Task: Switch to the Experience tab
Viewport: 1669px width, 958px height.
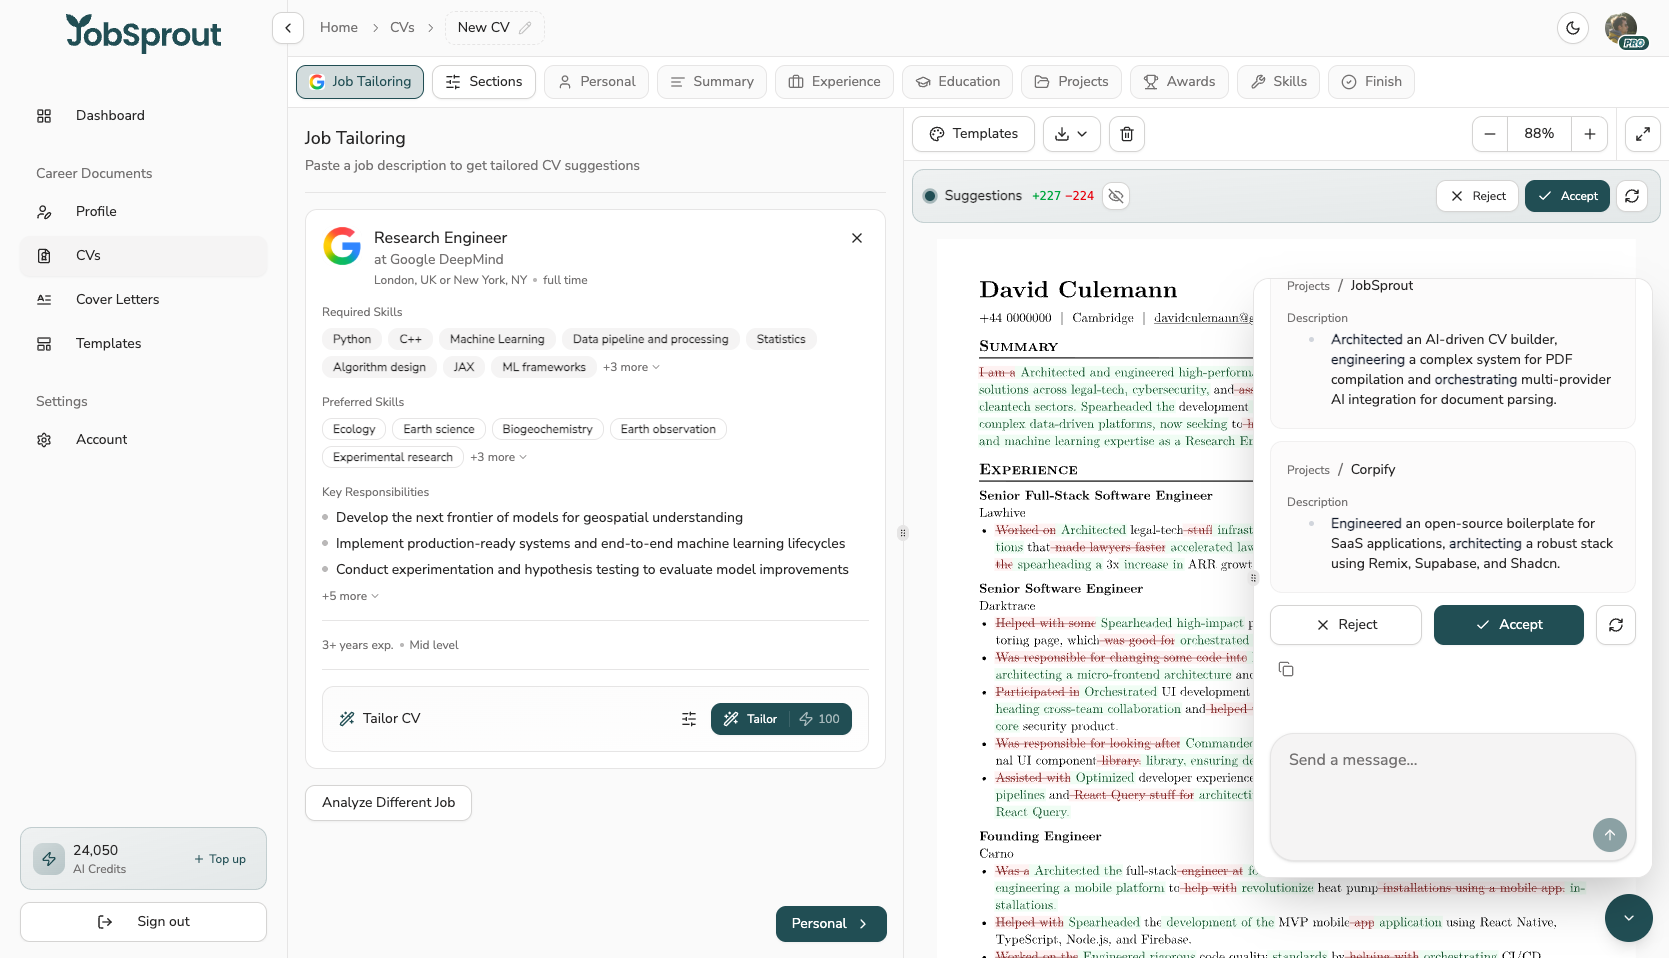Action: (x=834, y=82)
